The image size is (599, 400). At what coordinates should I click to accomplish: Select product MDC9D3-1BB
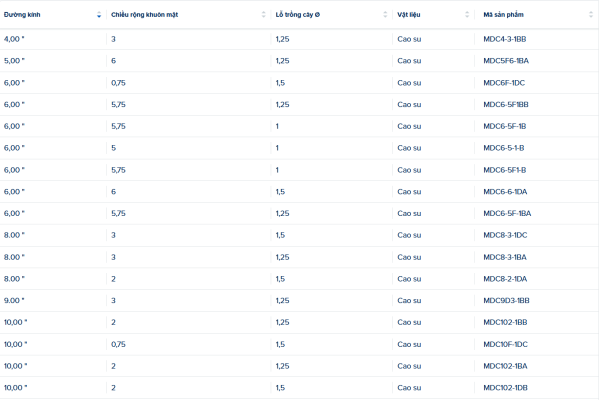pyautogui.click(x=507, y=301)
